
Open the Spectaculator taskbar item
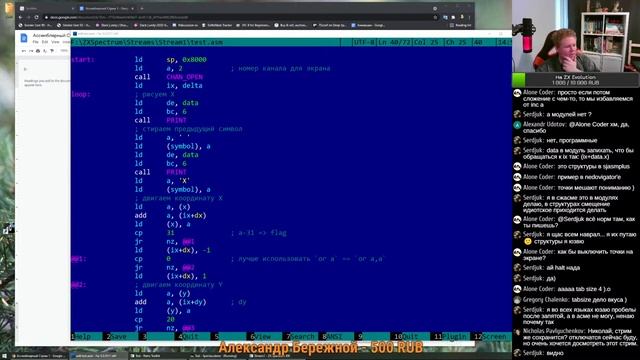point(216,356)
